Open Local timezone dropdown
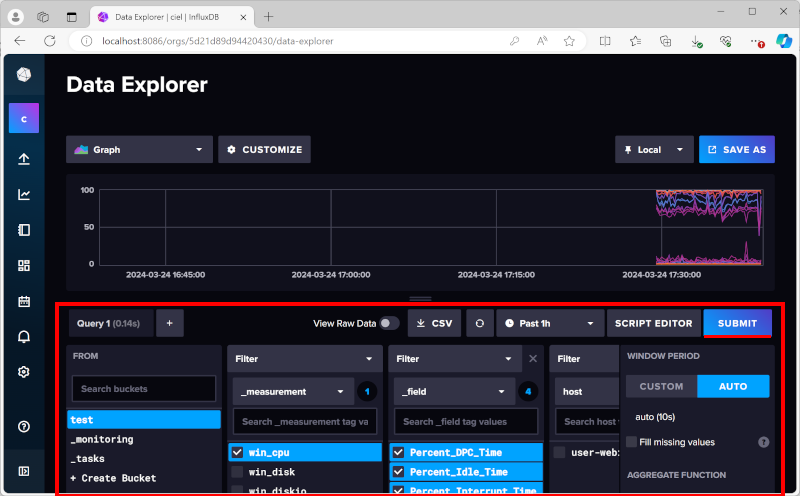The width and height of the screenshot is (800, 496). coord(654,150)
